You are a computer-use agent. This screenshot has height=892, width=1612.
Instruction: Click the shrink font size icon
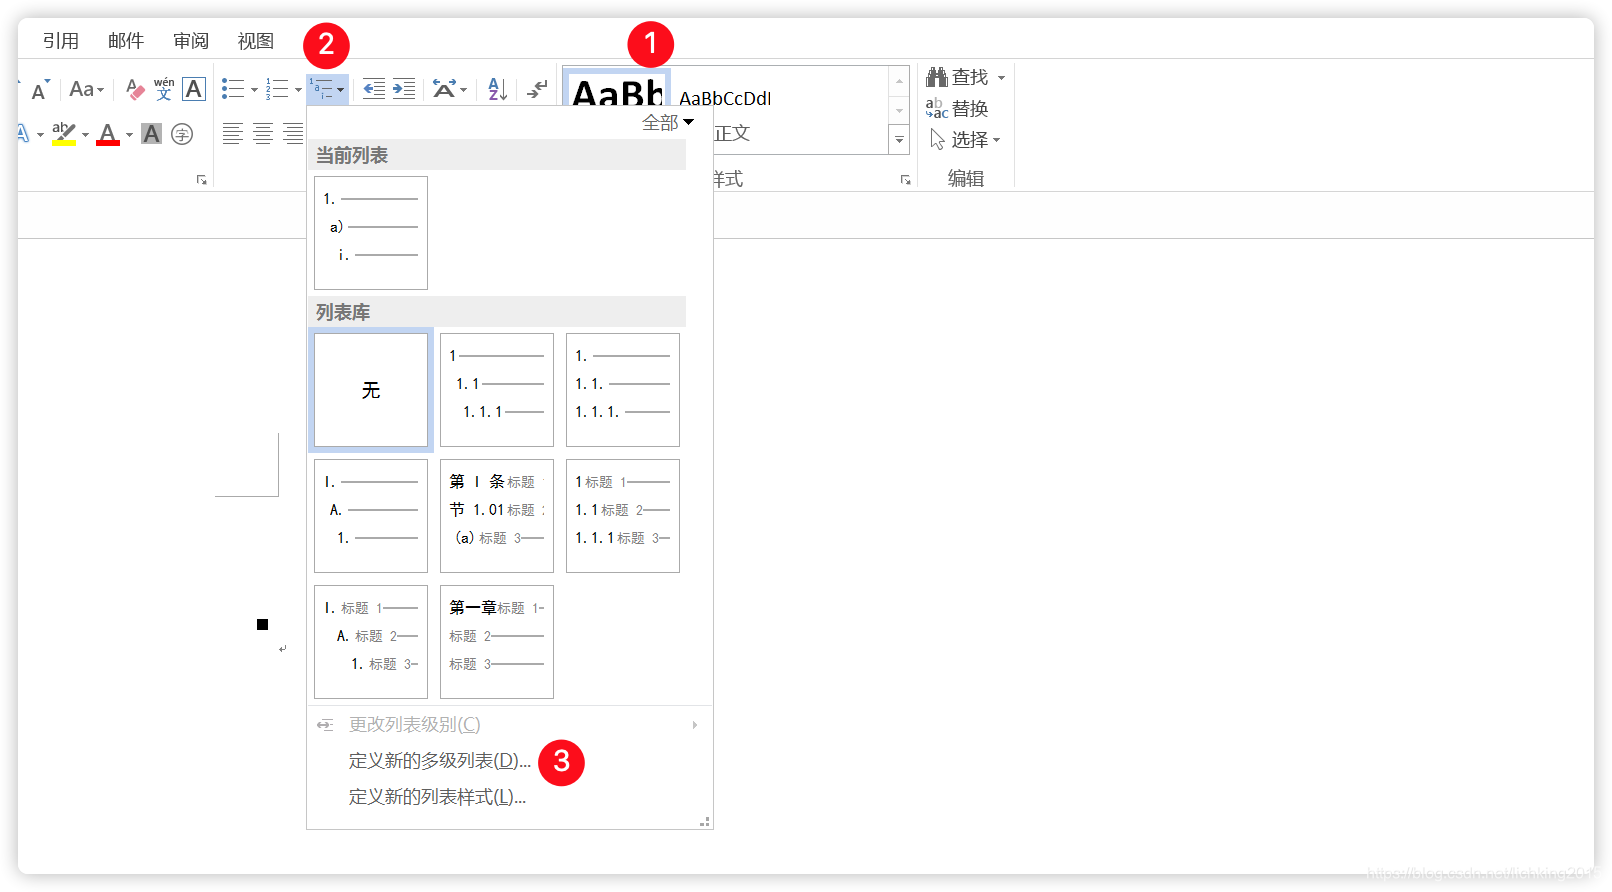[x=38, y=90]
